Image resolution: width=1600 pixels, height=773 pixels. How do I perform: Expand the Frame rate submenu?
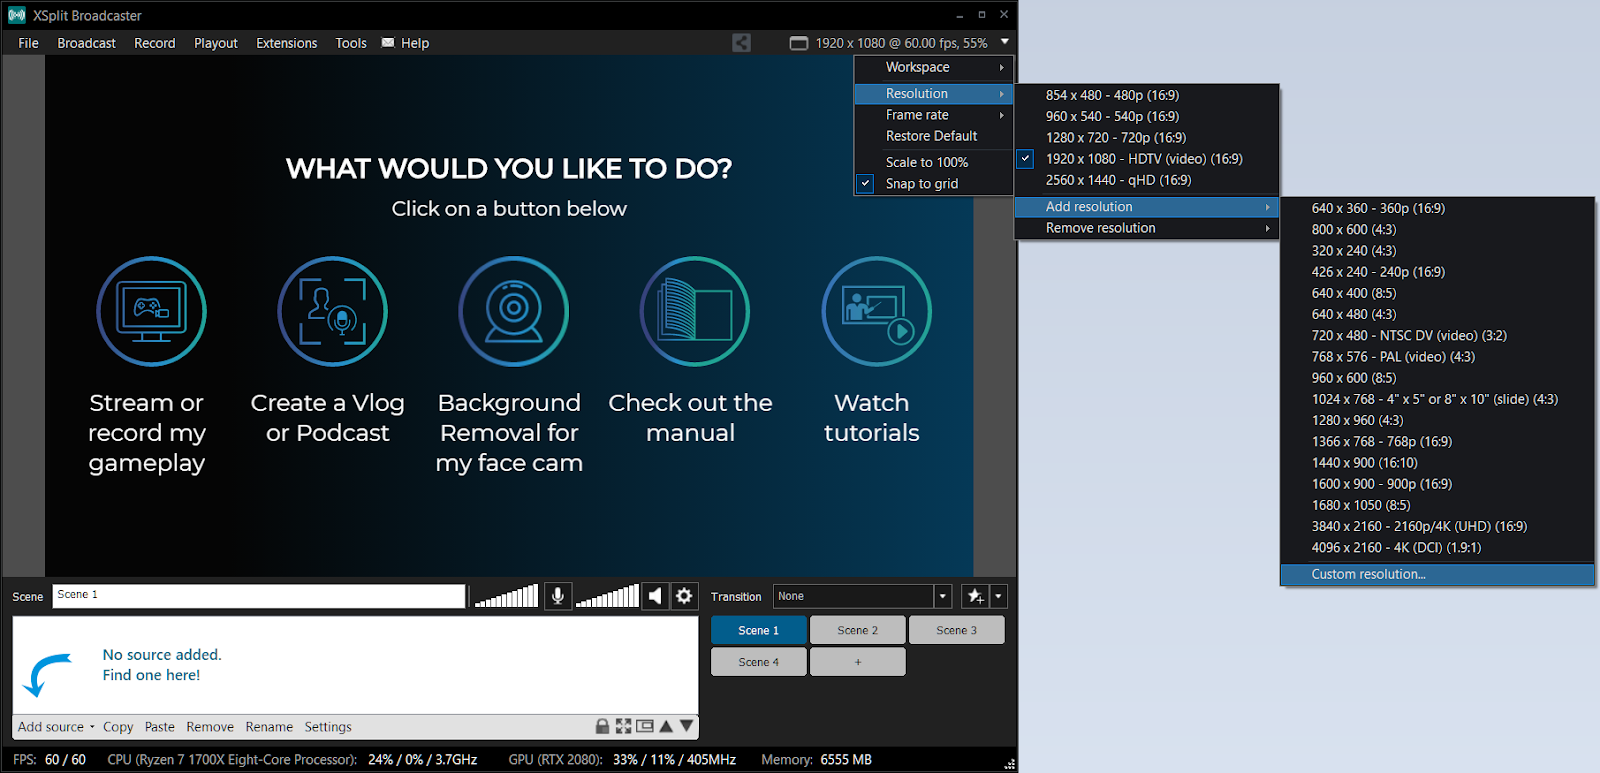coord(934,115)
